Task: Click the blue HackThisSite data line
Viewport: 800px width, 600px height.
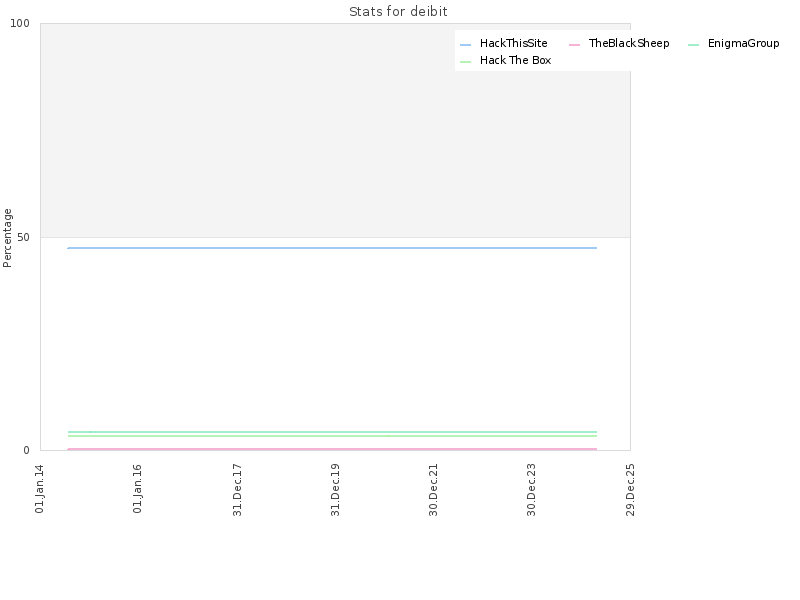Action: tap(332, 248)
